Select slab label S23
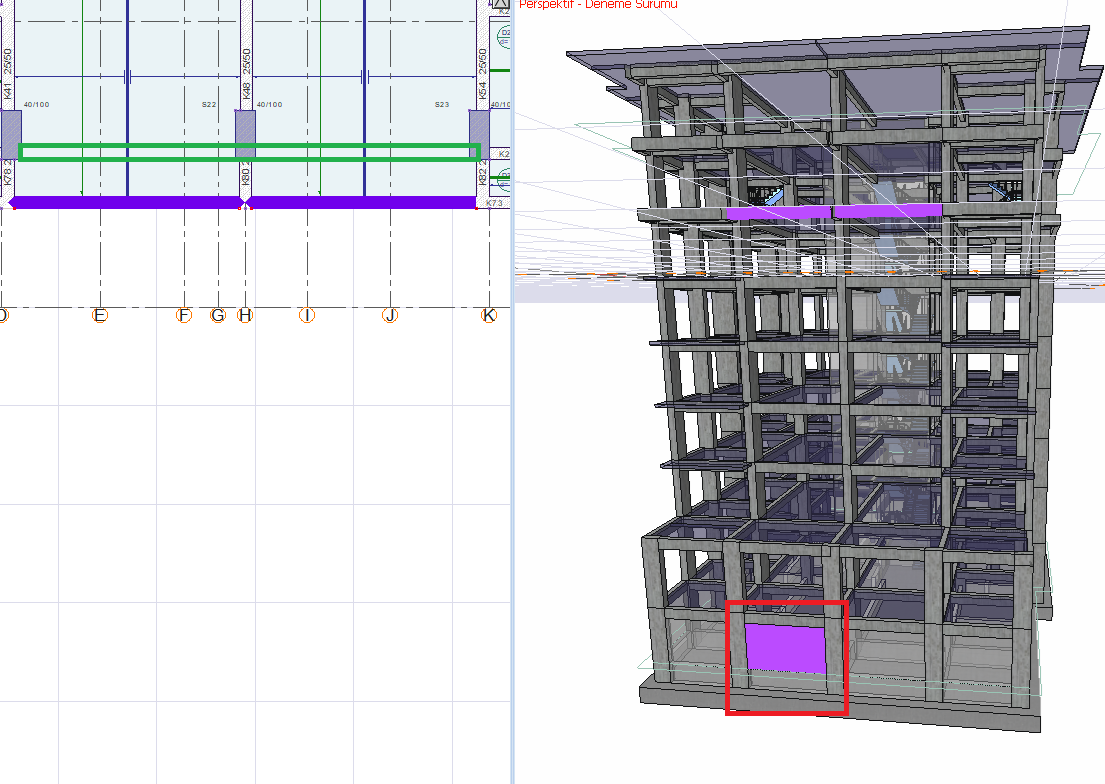 coord(442,104)
